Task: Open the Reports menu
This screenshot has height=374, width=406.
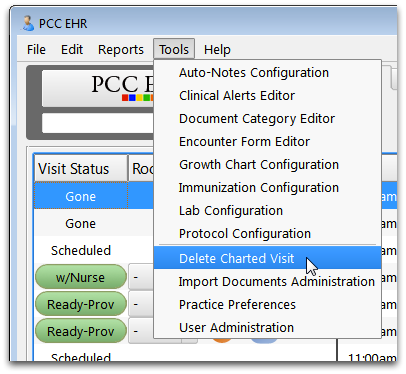Action: click(x=121, y=50)
